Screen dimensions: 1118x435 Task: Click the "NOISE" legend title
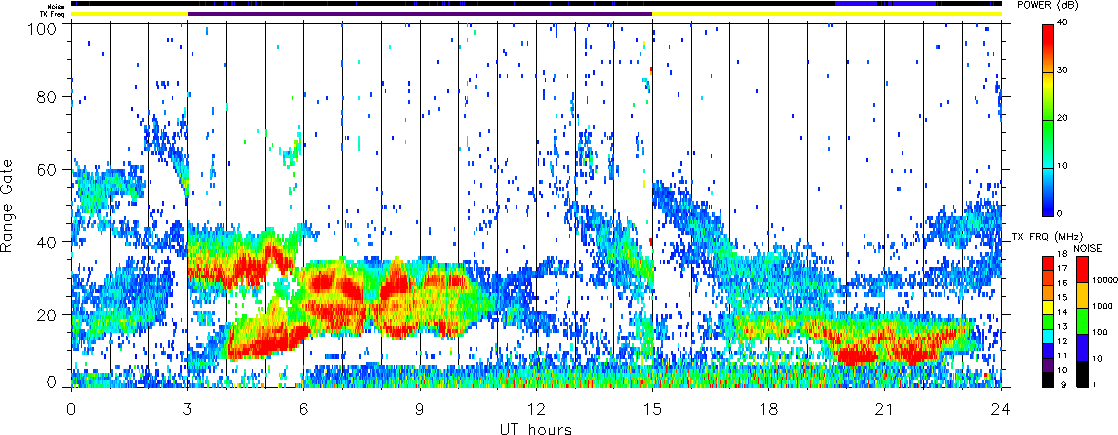[x=1089, y=248]
